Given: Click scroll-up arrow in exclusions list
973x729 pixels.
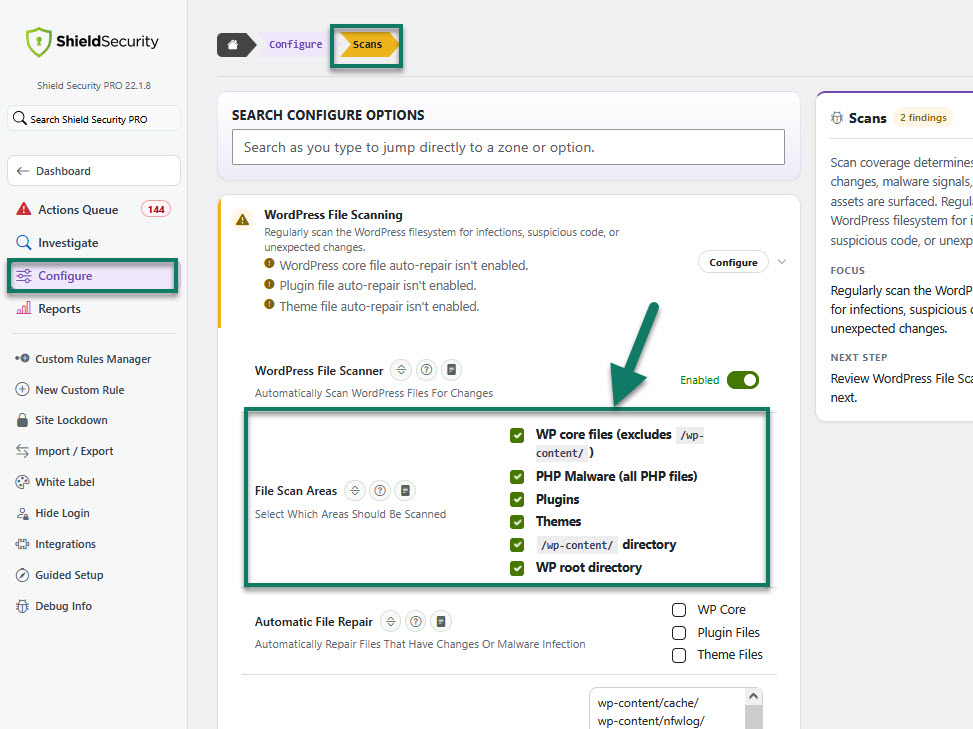Looking at the screenshot, I should [753, 696].
